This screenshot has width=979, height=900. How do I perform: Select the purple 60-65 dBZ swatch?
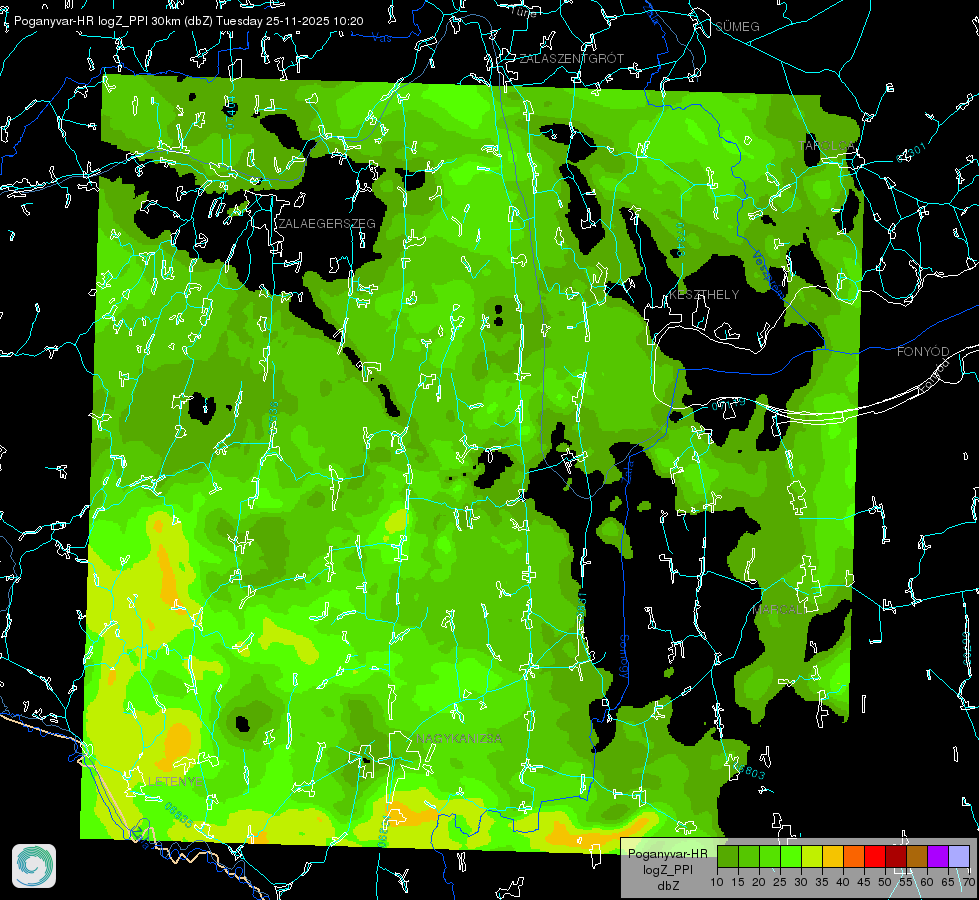938,856
